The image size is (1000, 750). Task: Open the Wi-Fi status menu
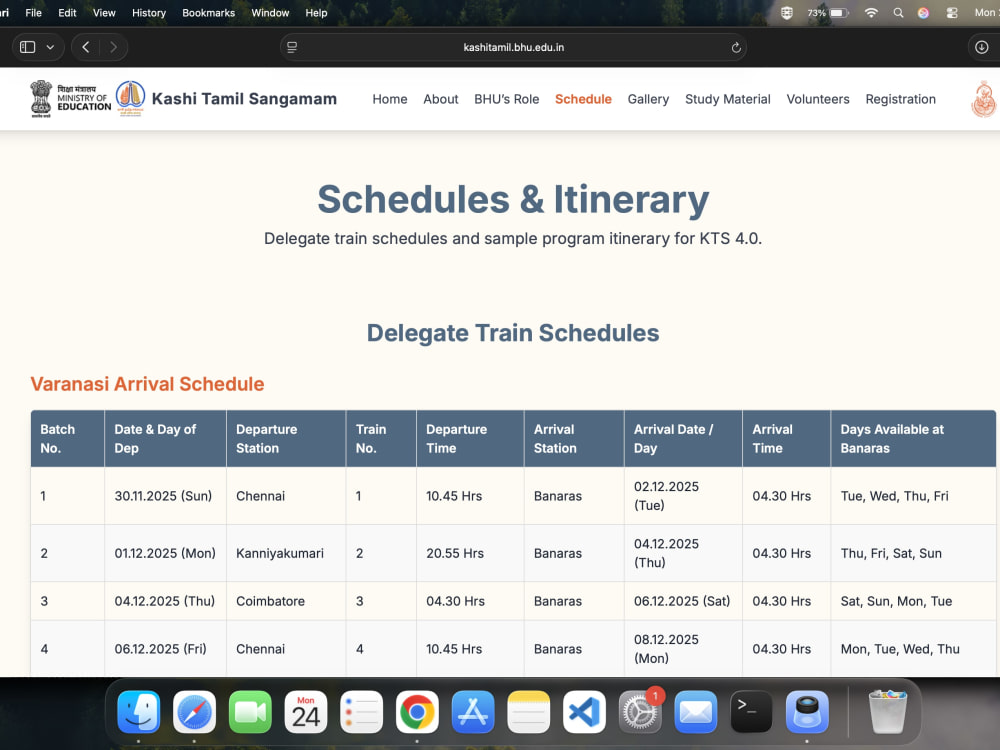pyautogui.click(x=871, y=13)
